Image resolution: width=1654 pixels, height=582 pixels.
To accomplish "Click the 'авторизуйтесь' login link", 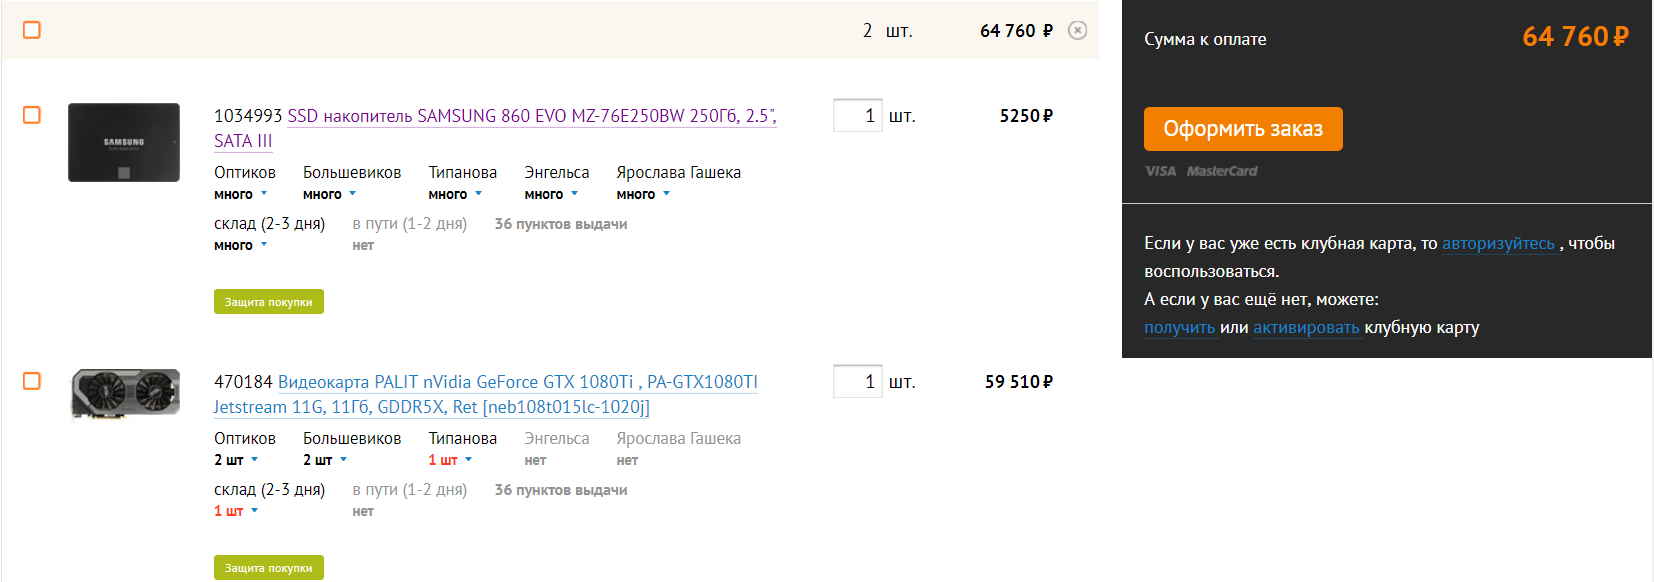I will click(x=1498, y=243).
